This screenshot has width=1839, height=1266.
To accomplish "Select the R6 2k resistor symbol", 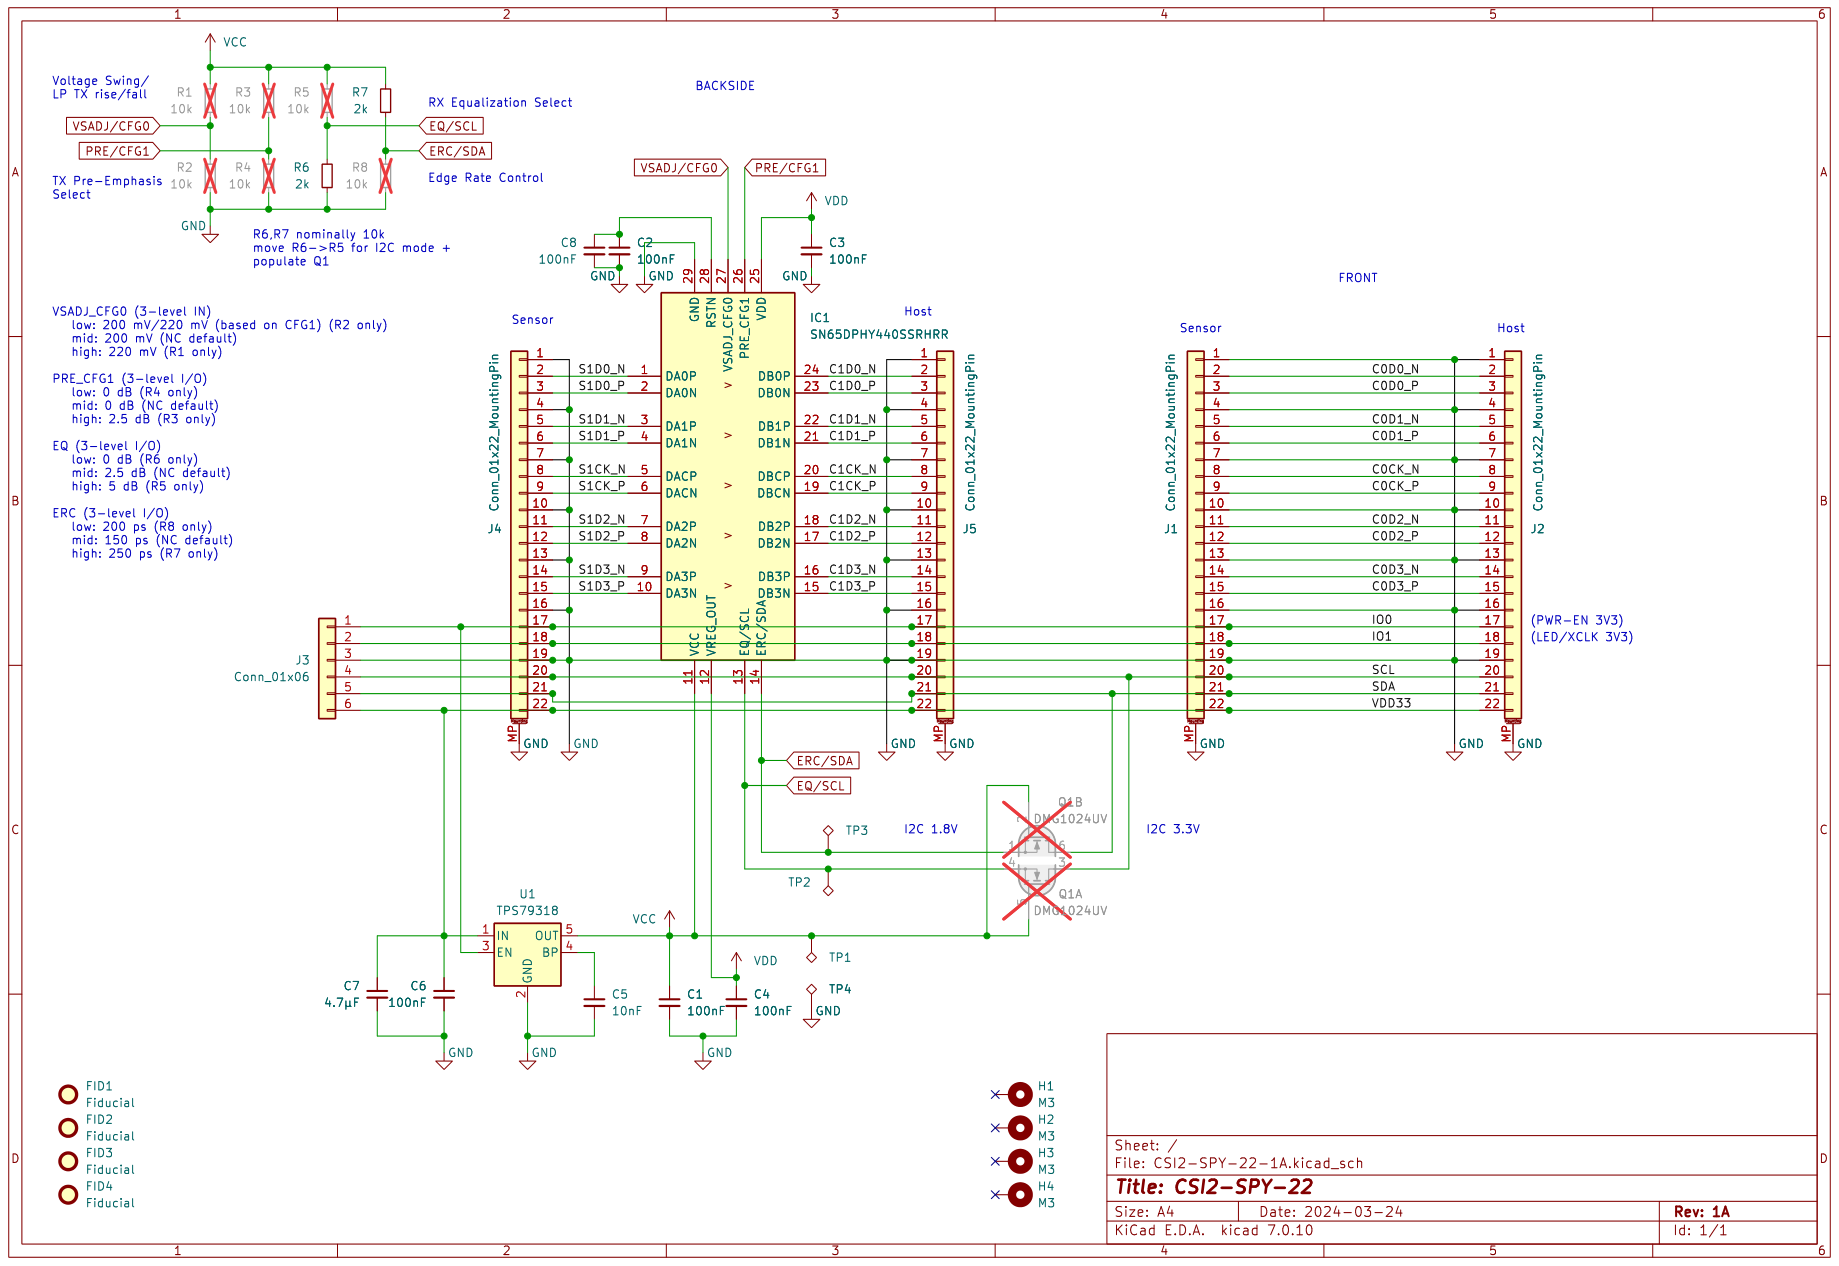I will pos(327,176).
